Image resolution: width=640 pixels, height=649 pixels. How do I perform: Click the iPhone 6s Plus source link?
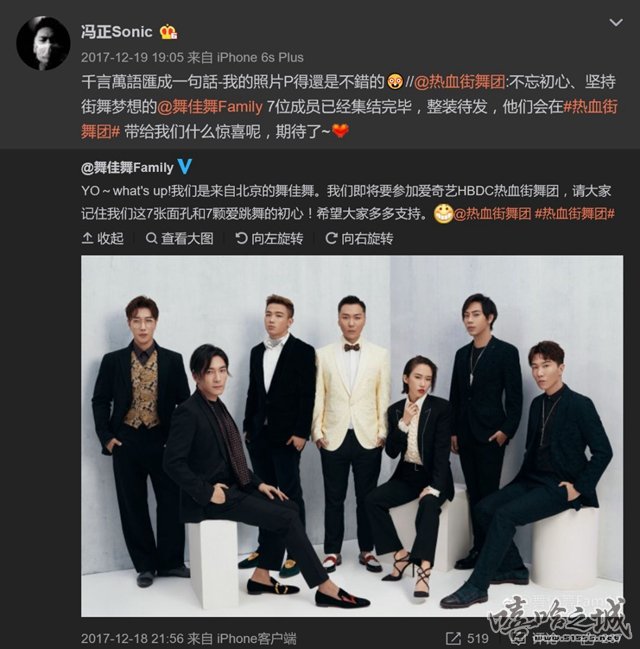coord(260,57)
